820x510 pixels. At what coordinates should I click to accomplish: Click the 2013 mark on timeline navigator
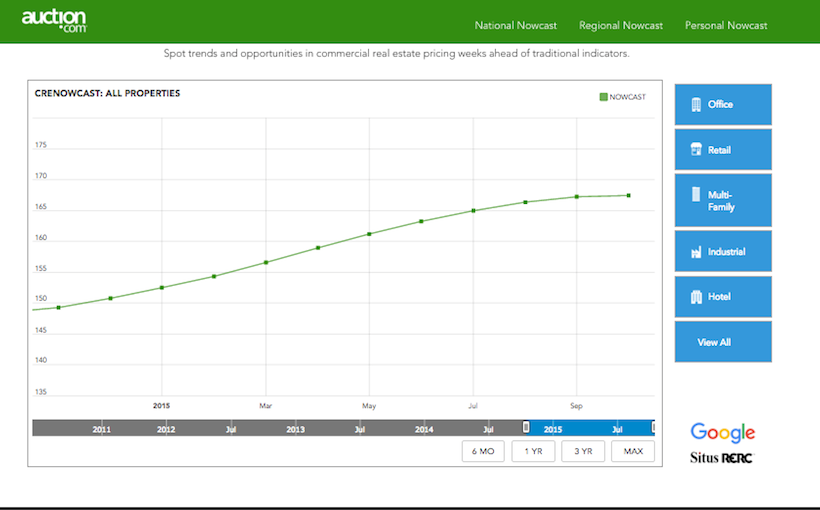click(295, 429)
